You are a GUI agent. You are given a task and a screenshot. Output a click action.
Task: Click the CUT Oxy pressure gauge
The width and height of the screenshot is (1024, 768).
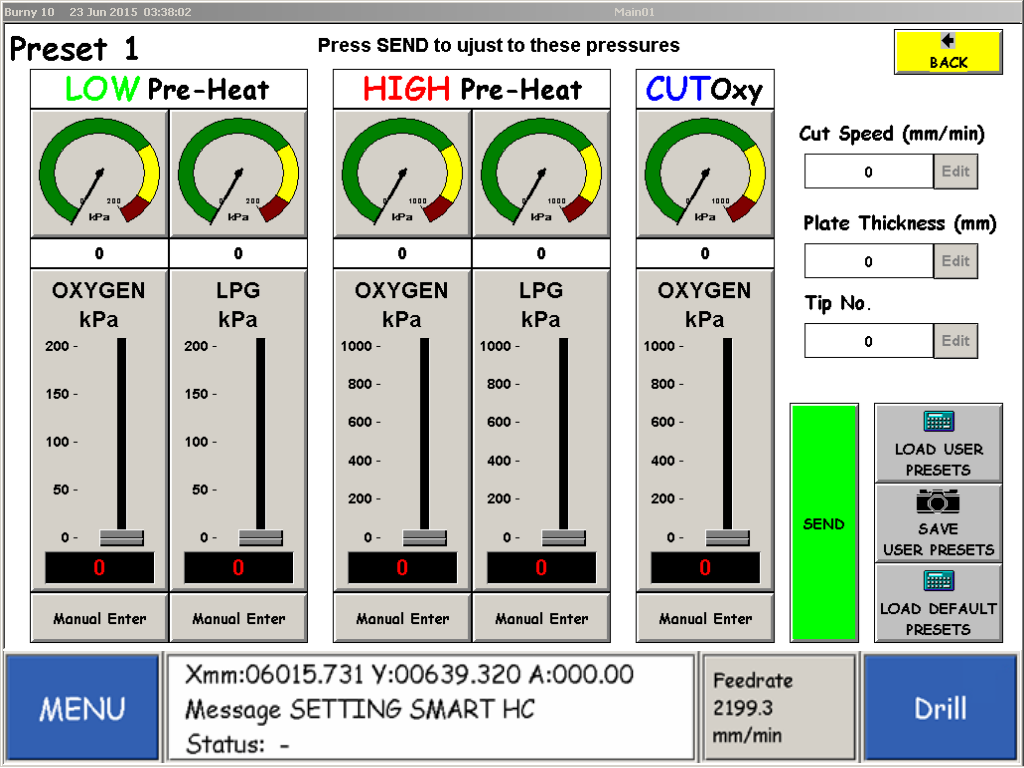point(705,173)
